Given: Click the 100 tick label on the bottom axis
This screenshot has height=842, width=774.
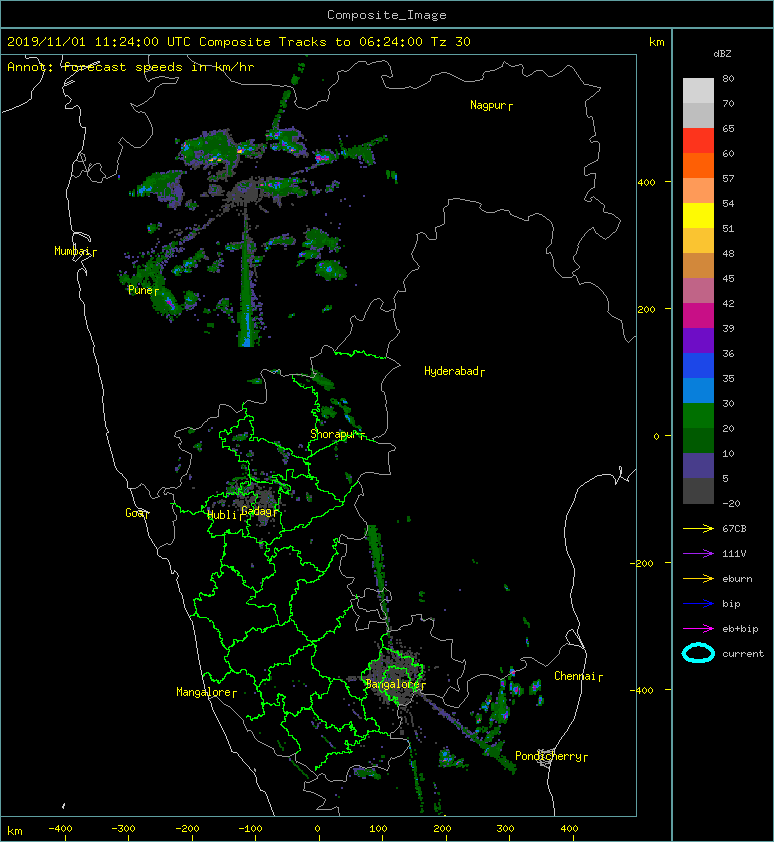Looking at the screenshot, I should [x=379, y=829].
